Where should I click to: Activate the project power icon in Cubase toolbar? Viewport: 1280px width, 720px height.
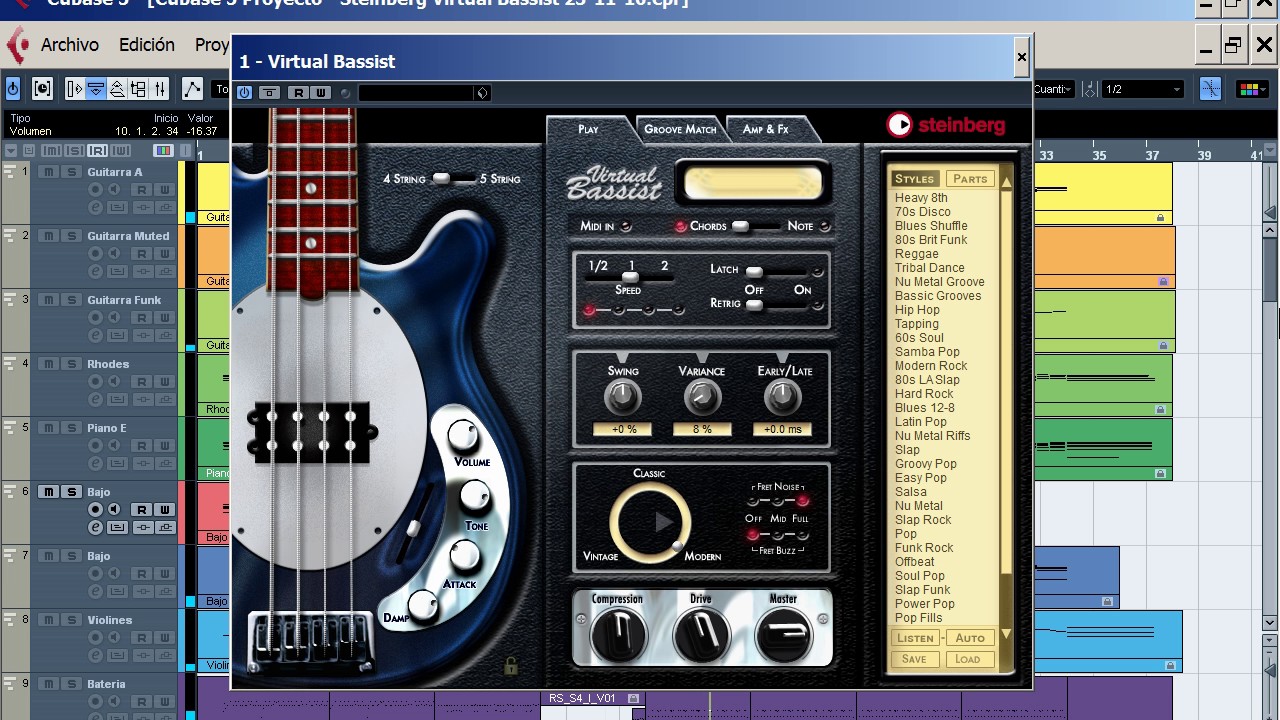13,89
